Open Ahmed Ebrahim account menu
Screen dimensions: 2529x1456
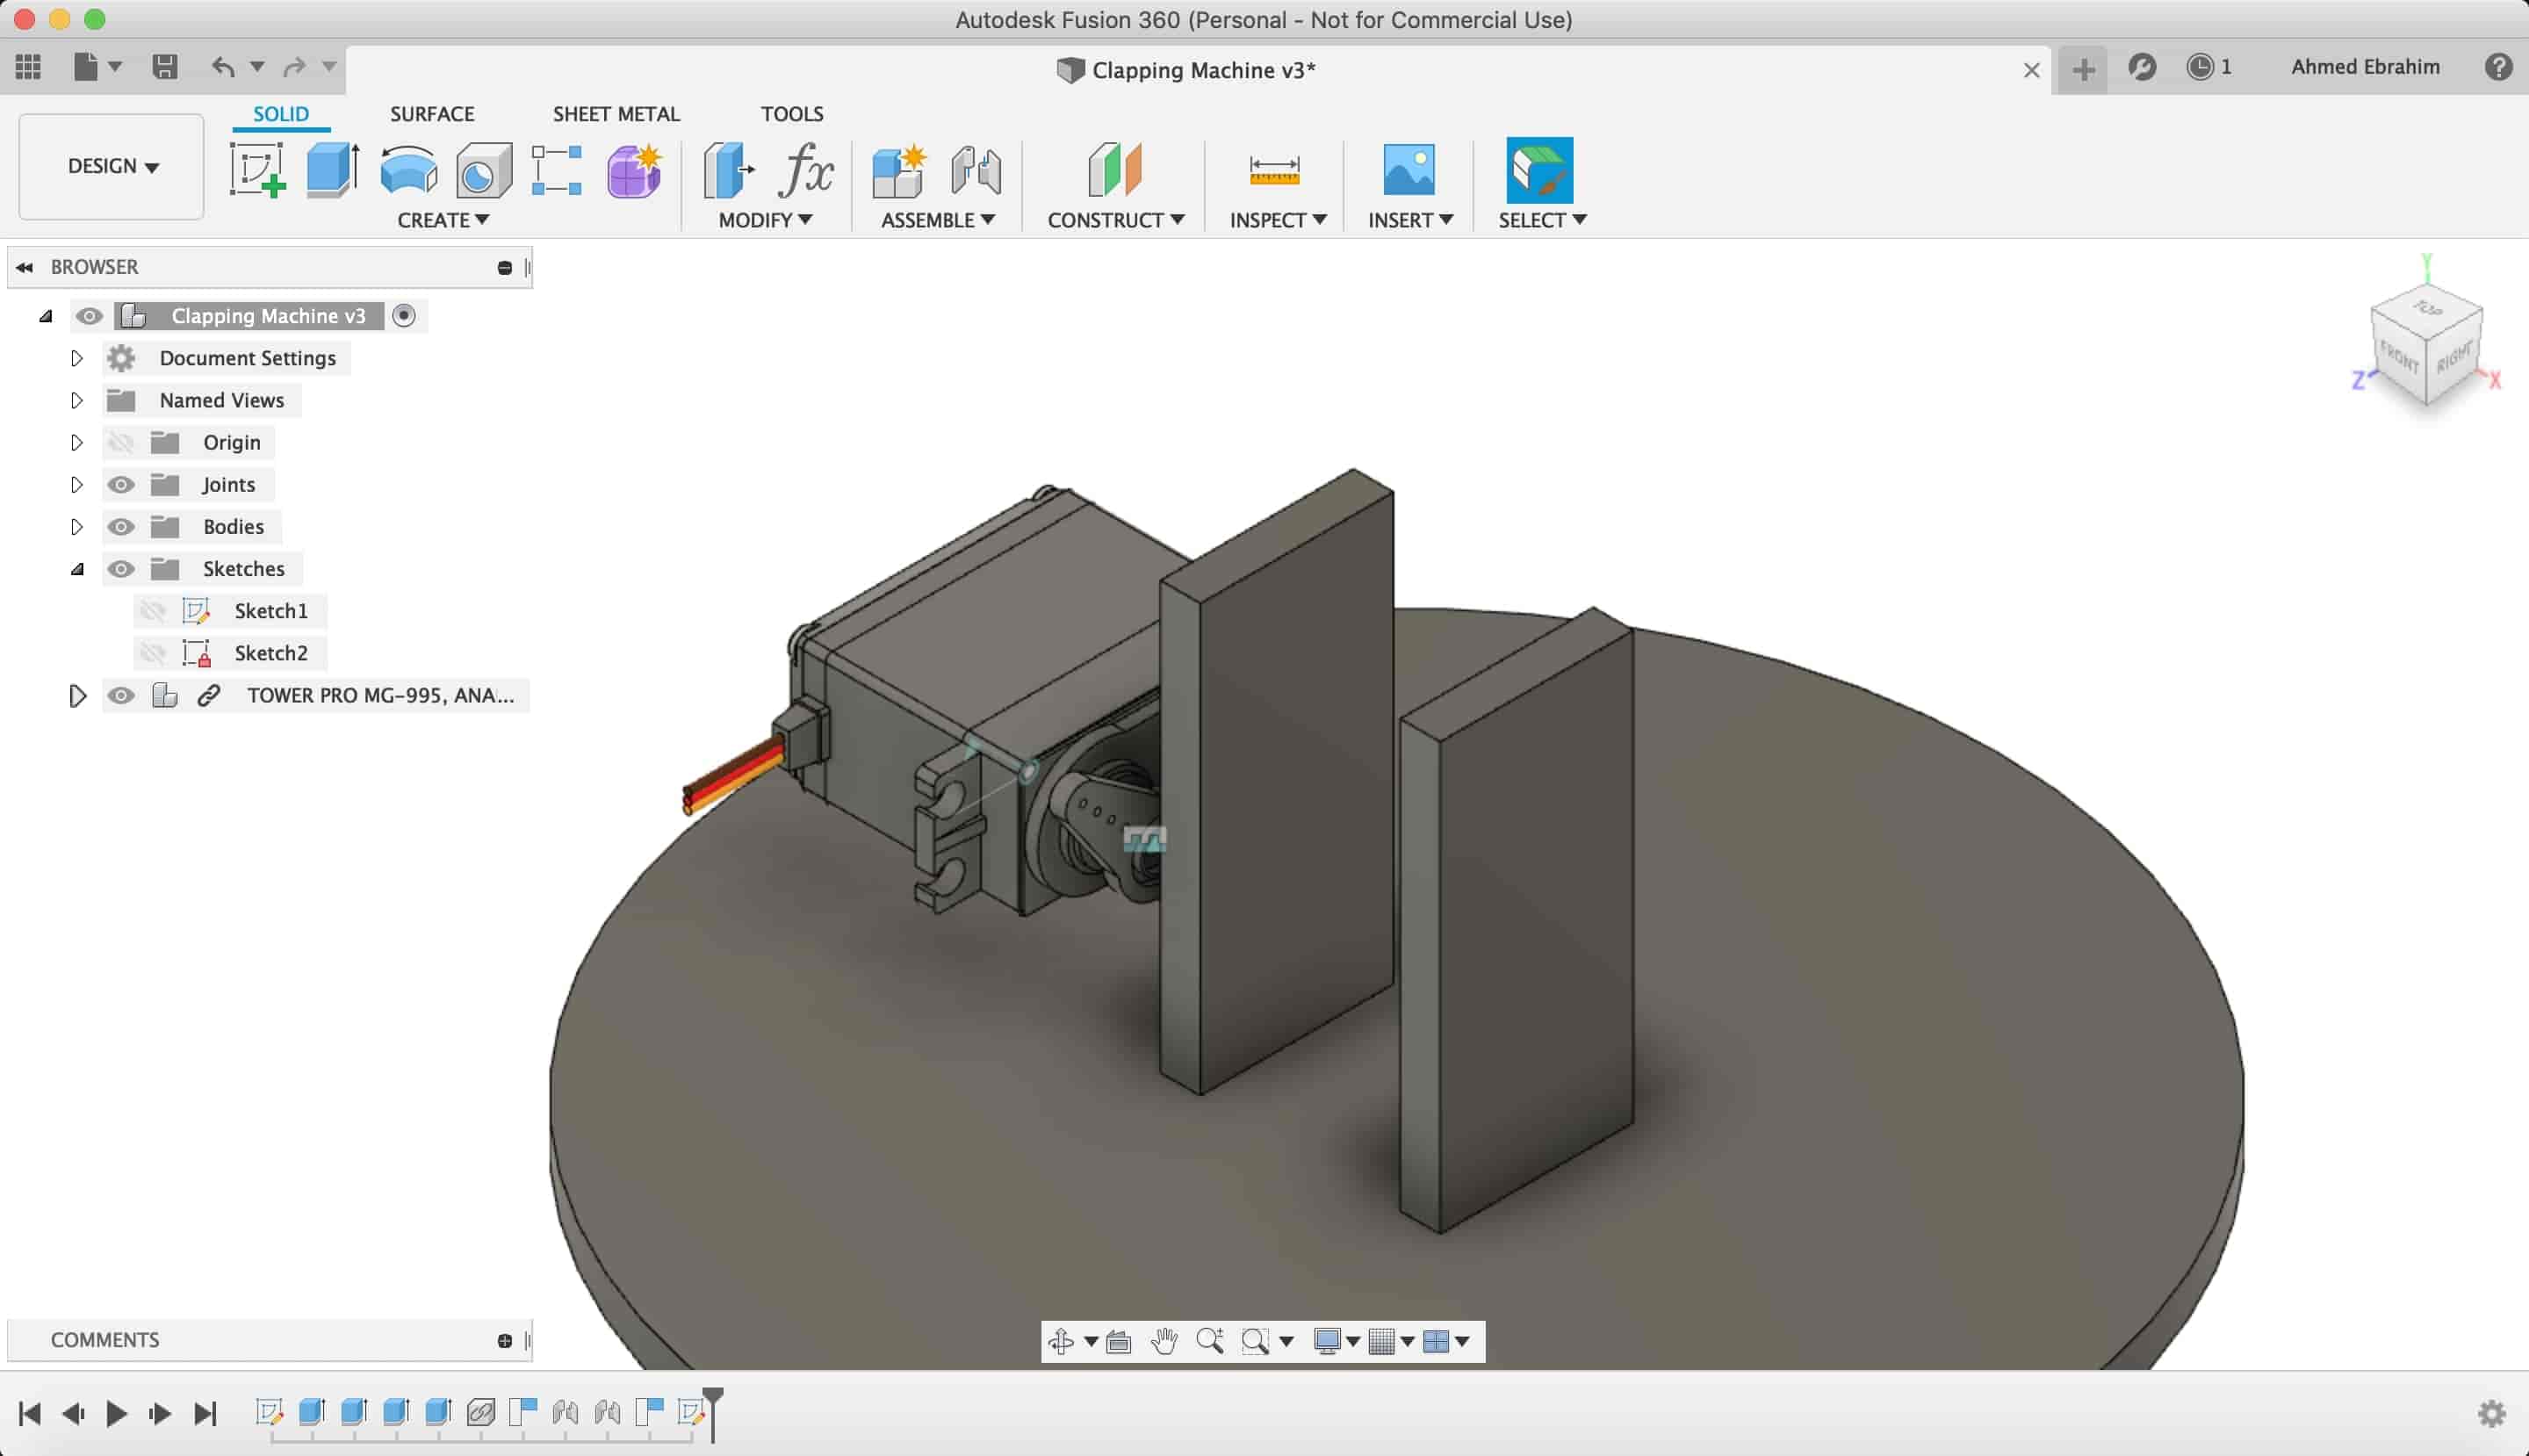click(2365, 67)
